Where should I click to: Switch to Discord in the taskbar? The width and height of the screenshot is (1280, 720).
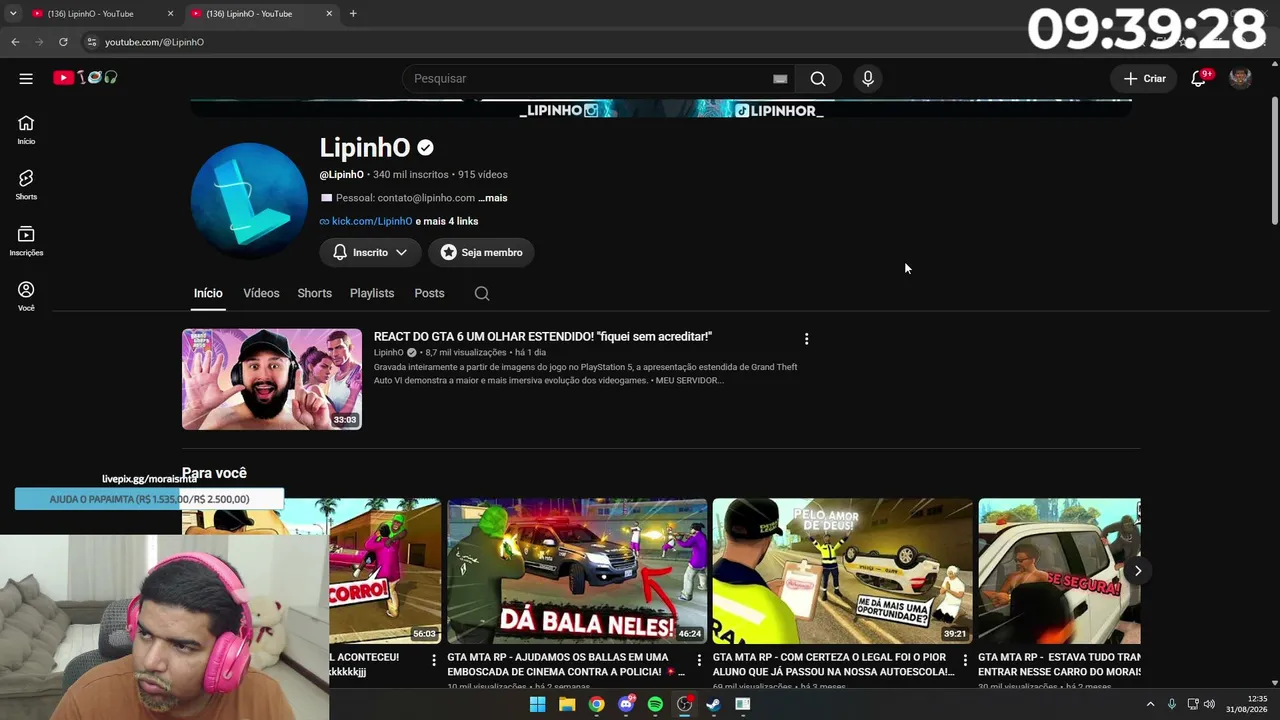tap(626, 704)
